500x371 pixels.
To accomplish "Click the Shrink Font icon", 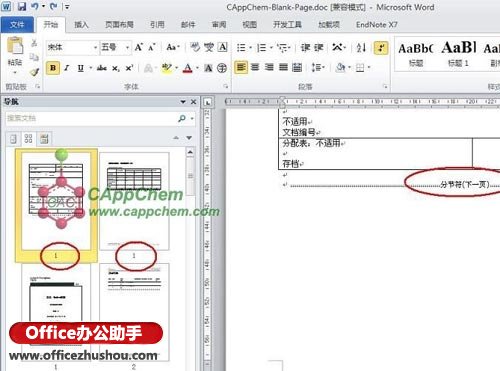I will tap(152, 47).
